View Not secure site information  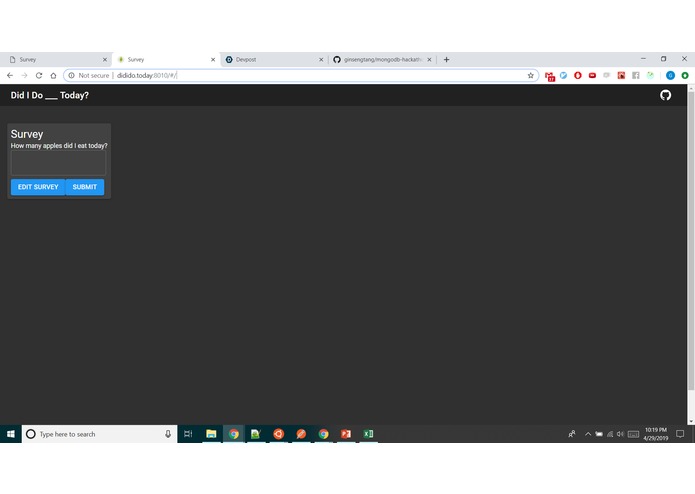[89, 76]
